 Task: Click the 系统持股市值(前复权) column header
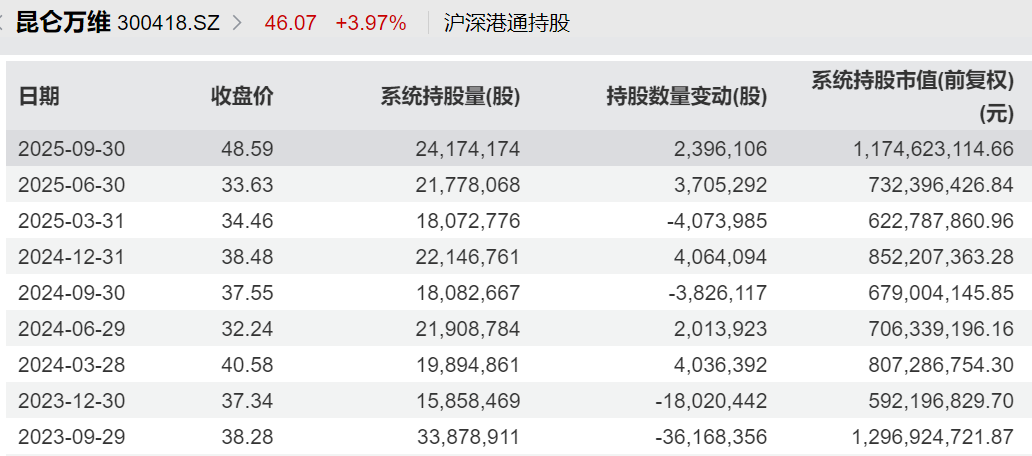pos(911,82)
